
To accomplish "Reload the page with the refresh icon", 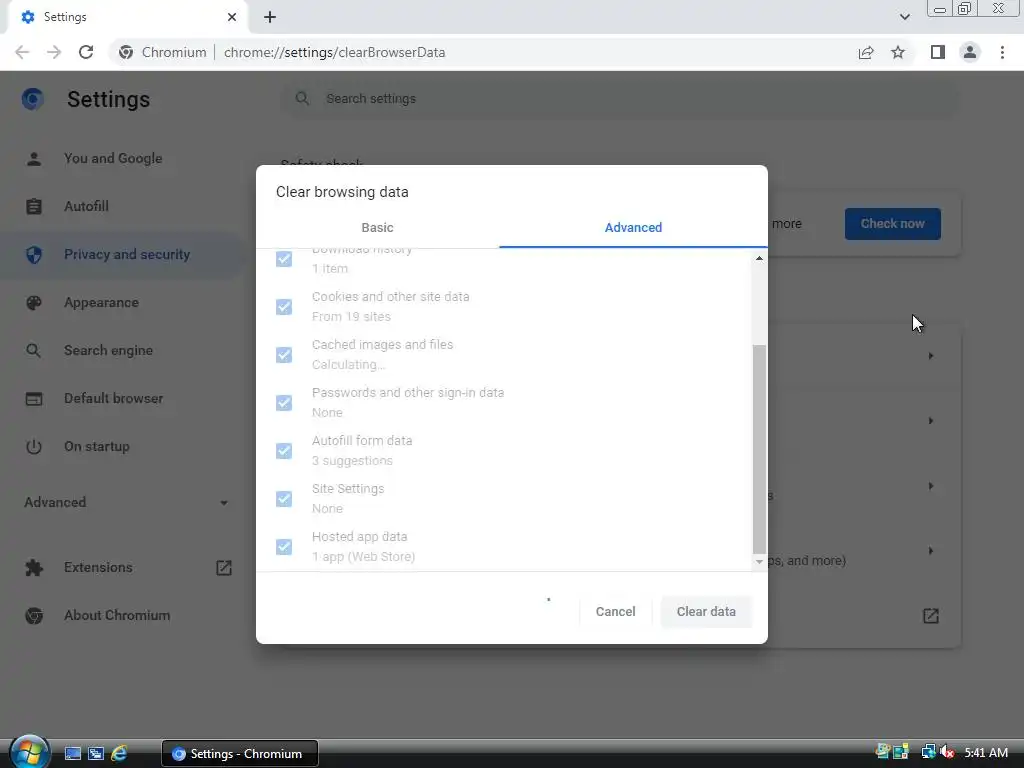I will pyautogui.click(x=86, y=52).
